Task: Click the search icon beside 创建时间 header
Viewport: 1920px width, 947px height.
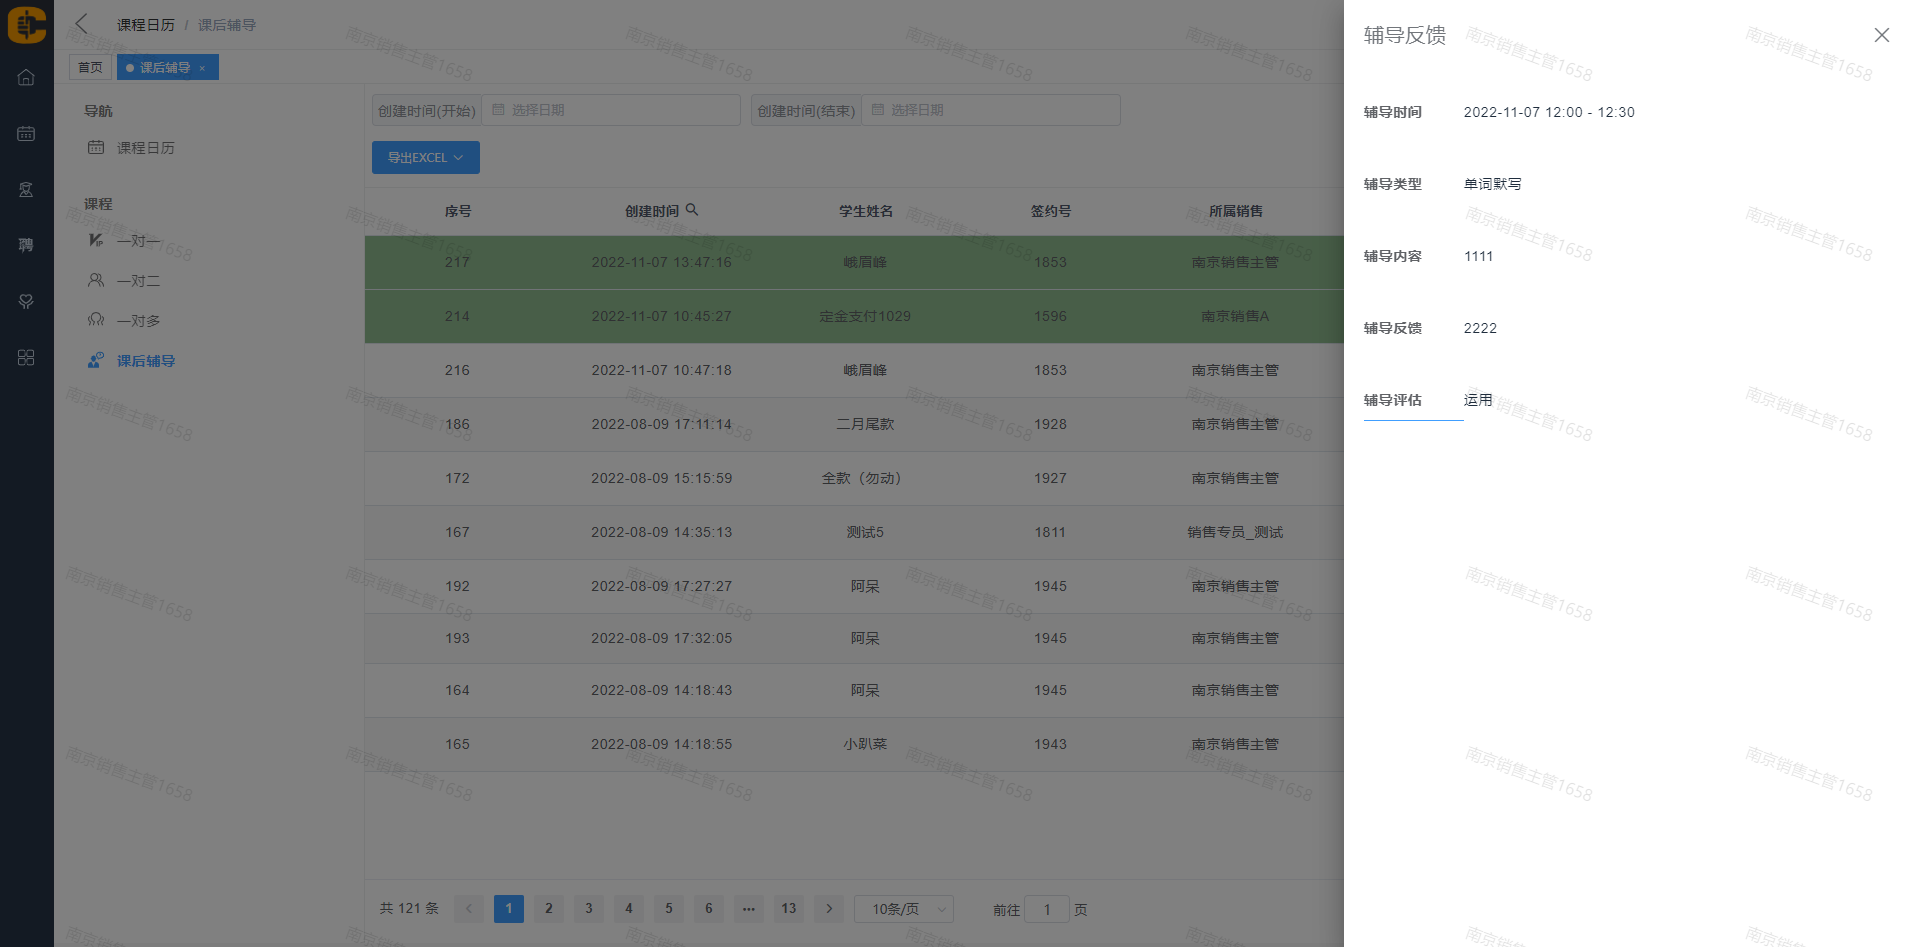Action: click(x=692, y=210)
